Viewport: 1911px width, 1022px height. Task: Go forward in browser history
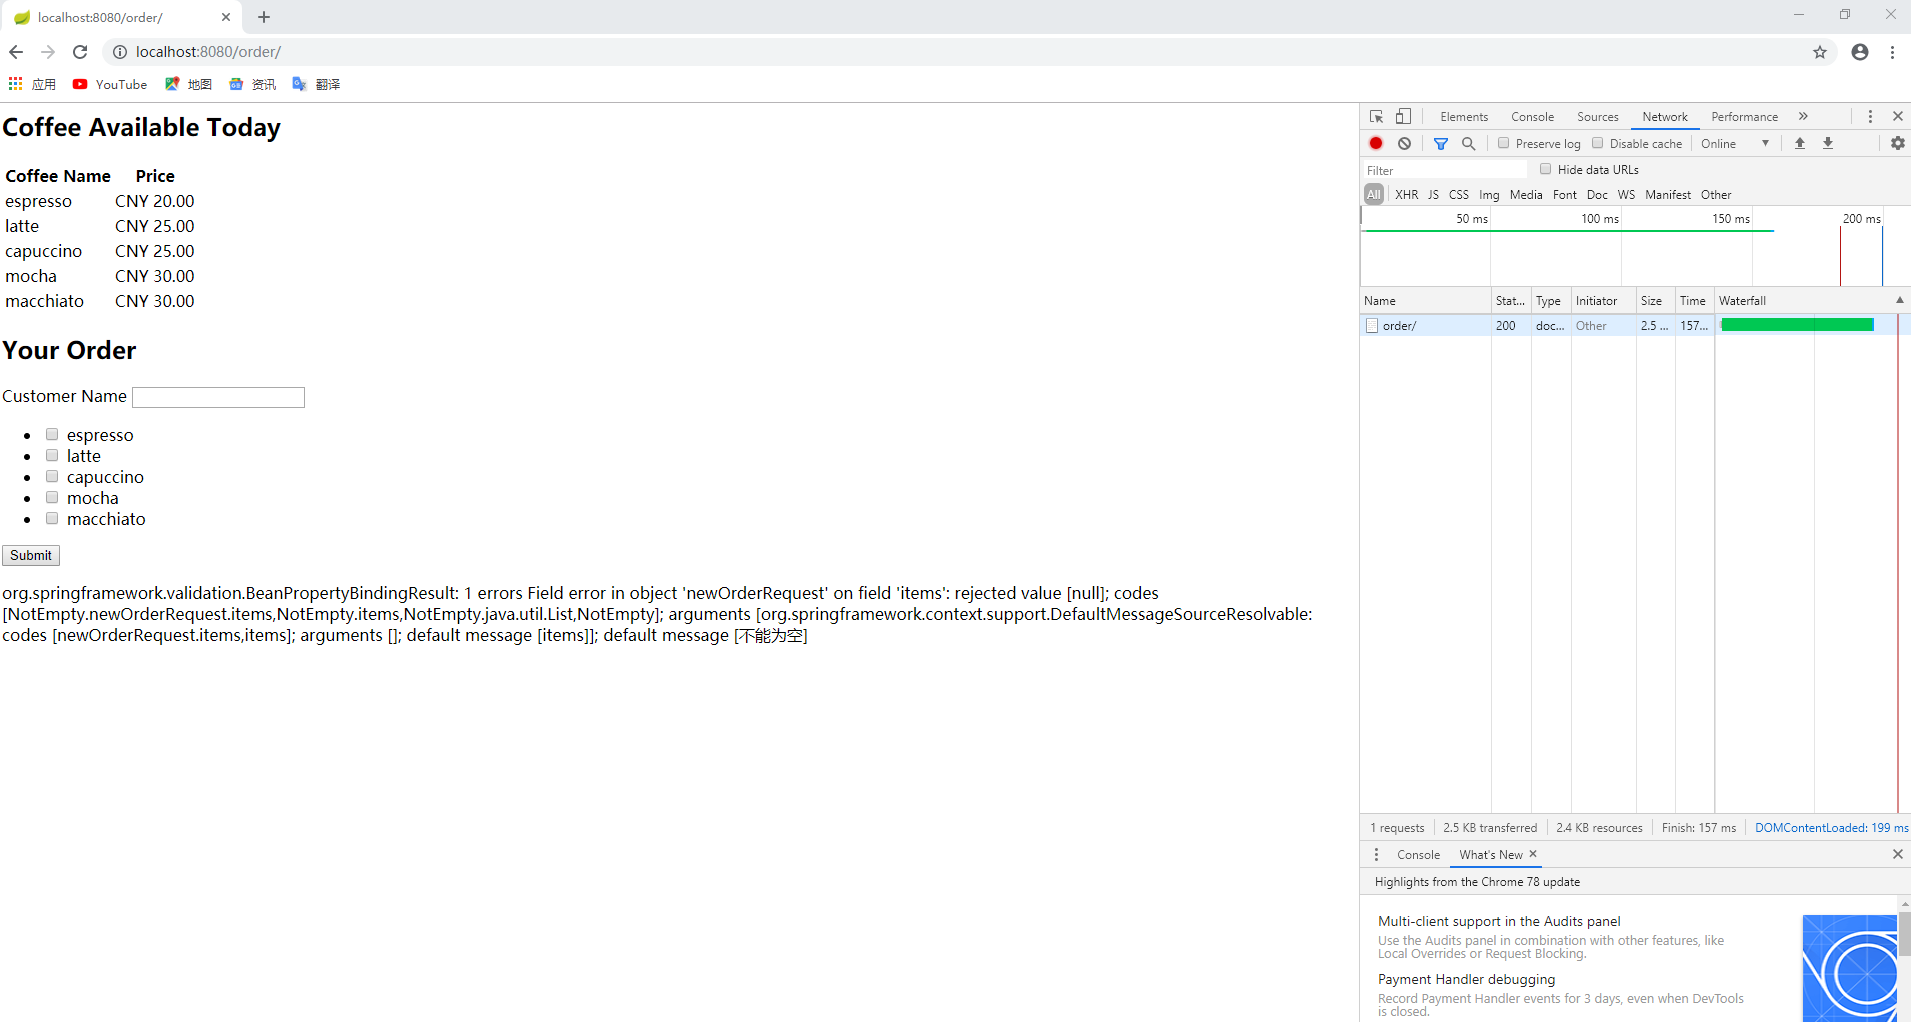pos(48,52)
